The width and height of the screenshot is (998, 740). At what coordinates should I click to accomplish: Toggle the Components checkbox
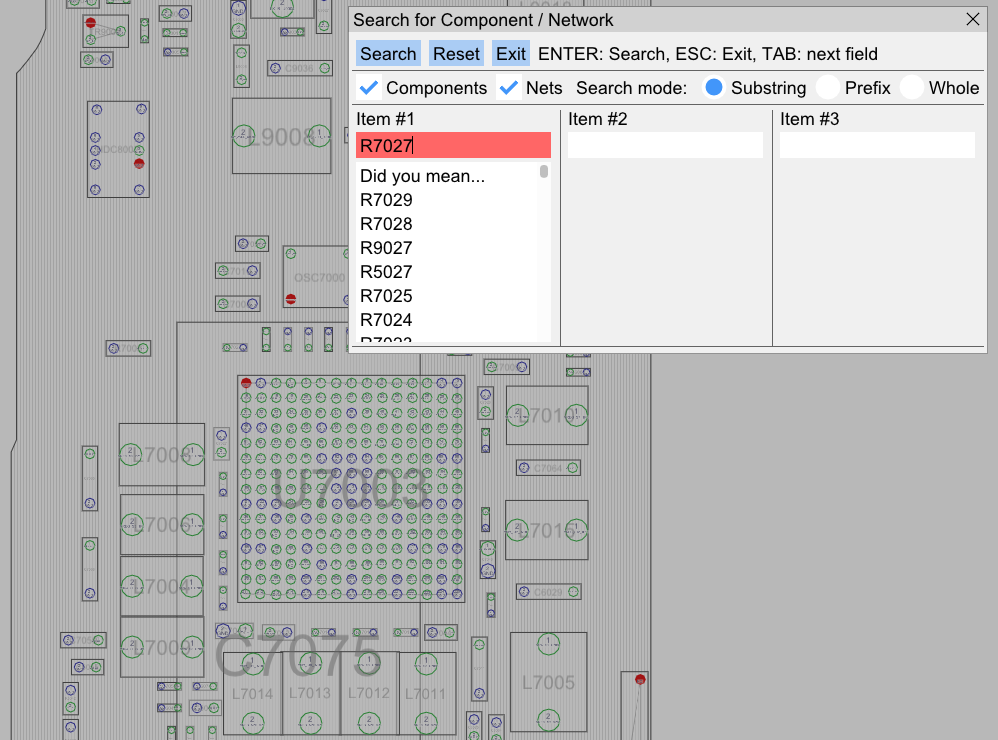(369, 88)
